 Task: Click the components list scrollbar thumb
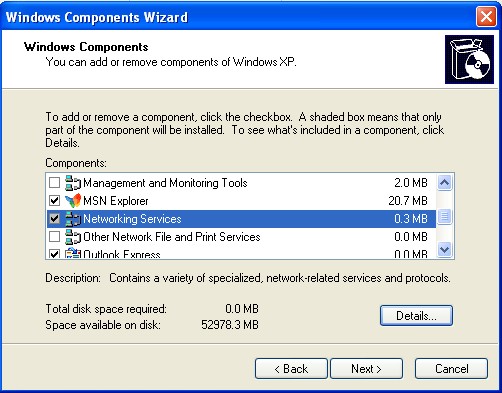pyautogui.click(x=445, y=216)
